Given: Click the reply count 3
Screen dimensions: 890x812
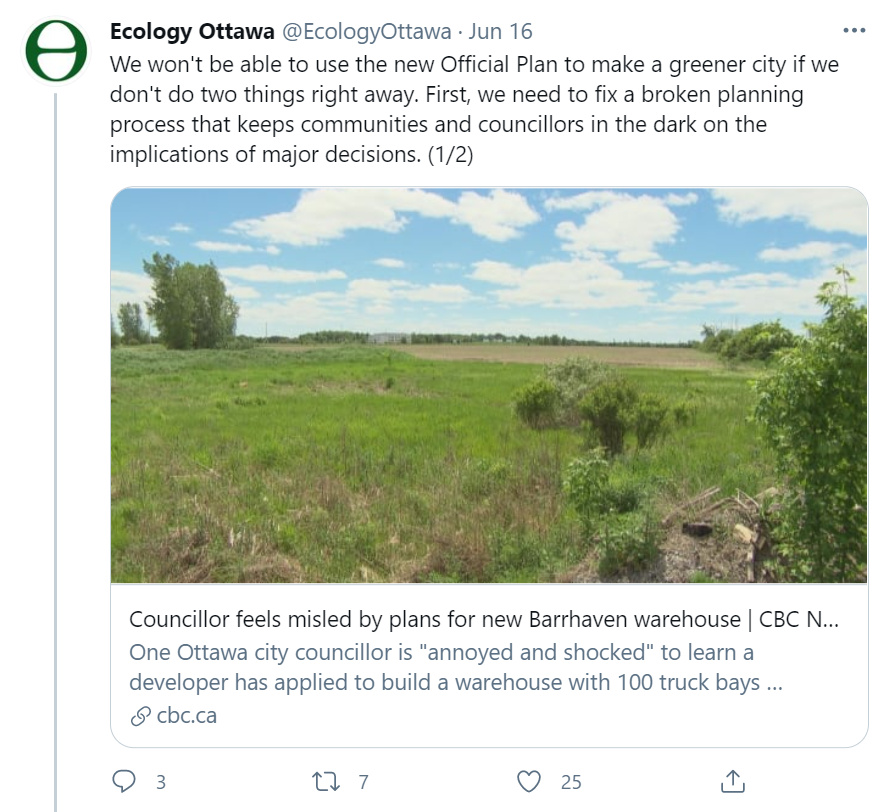Looking at the screenshot, I should [160, 782].
